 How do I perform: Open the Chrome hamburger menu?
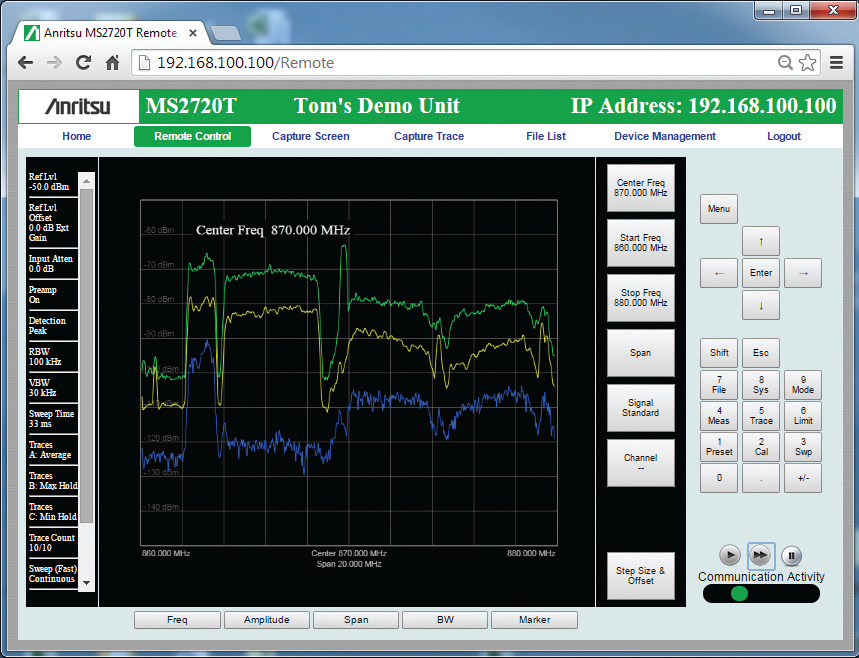pos(835,63)
